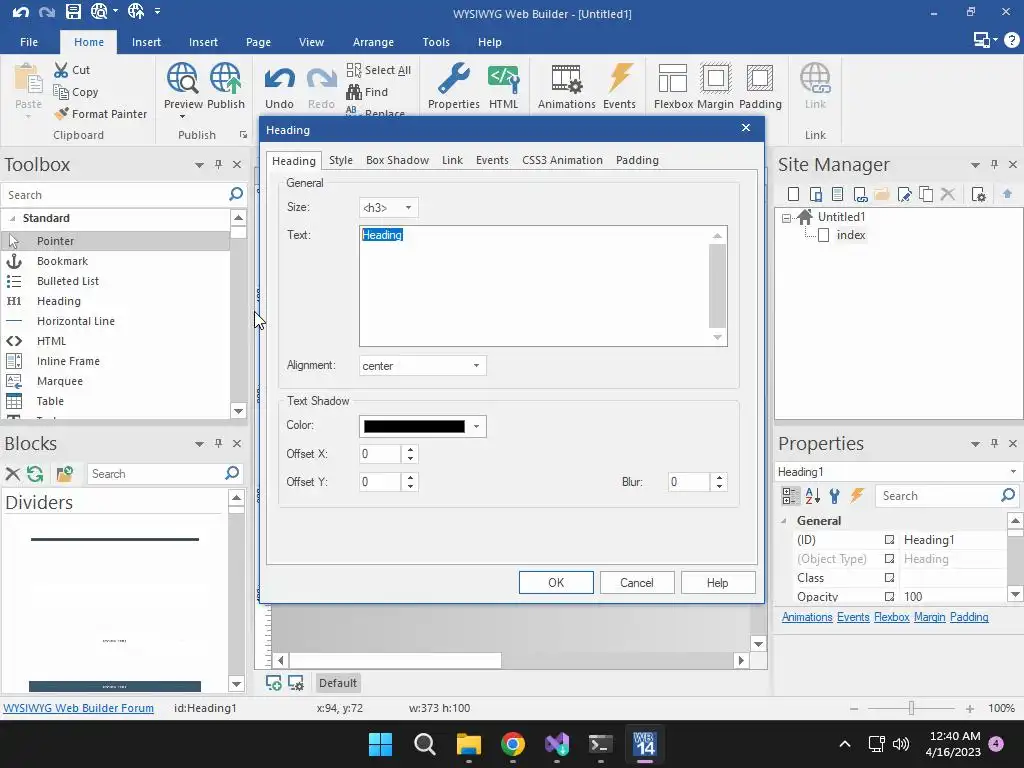Viewport: 1024px width, 768px height.
Task: Open the Text Shadow Color dropdown arrow
Action: [476, 426]
